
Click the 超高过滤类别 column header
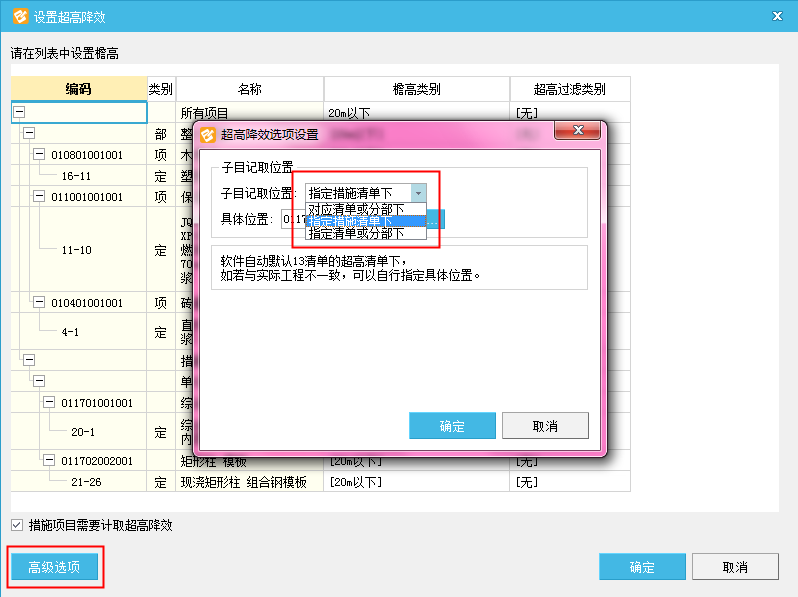[x=569, y=89]
